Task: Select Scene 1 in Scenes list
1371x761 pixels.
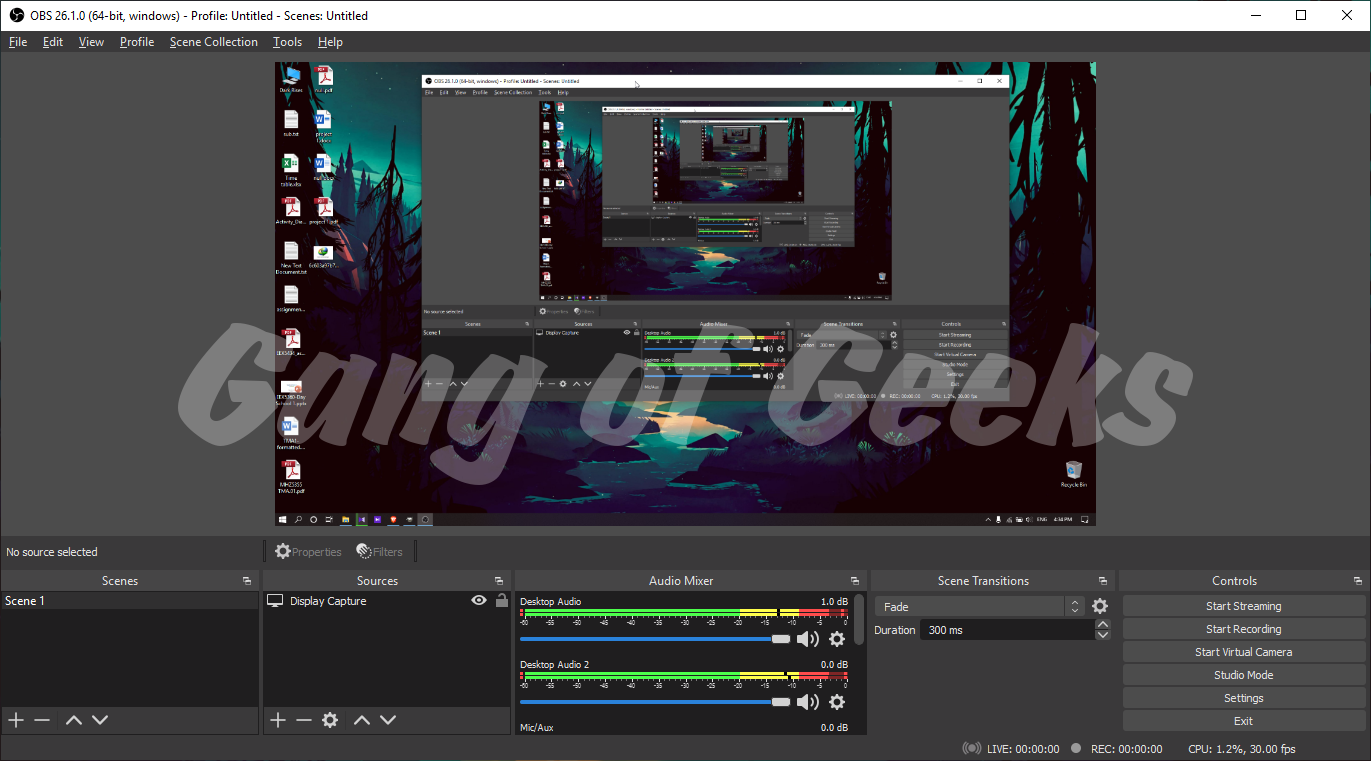Action: 130,601
